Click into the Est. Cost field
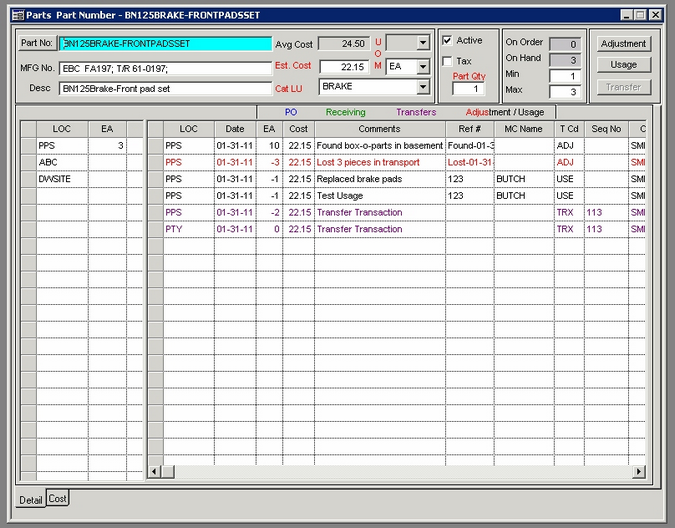675x528 pixels. coord(344,67)
